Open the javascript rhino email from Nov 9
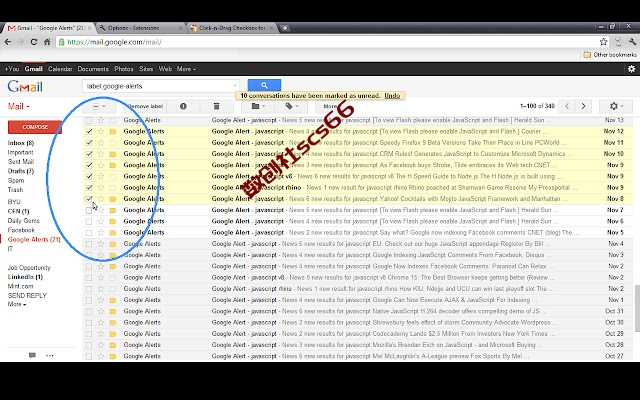Screen dimensions: 640x400 point(357,188)
